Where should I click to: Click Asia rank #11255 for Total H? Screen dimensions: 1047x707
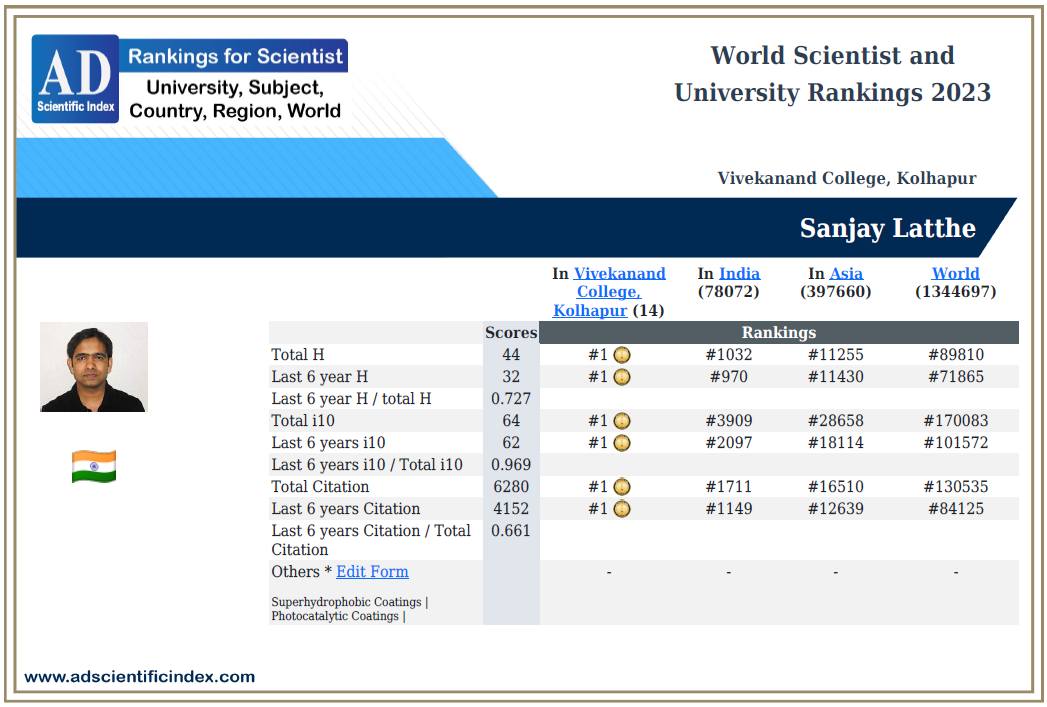835,355
